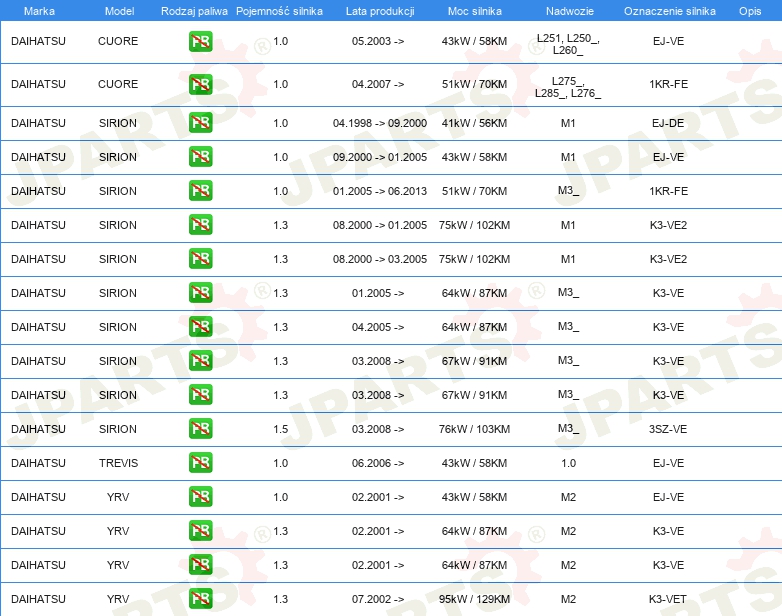Select the EJ-DE engine code cell

pos(668,123)
